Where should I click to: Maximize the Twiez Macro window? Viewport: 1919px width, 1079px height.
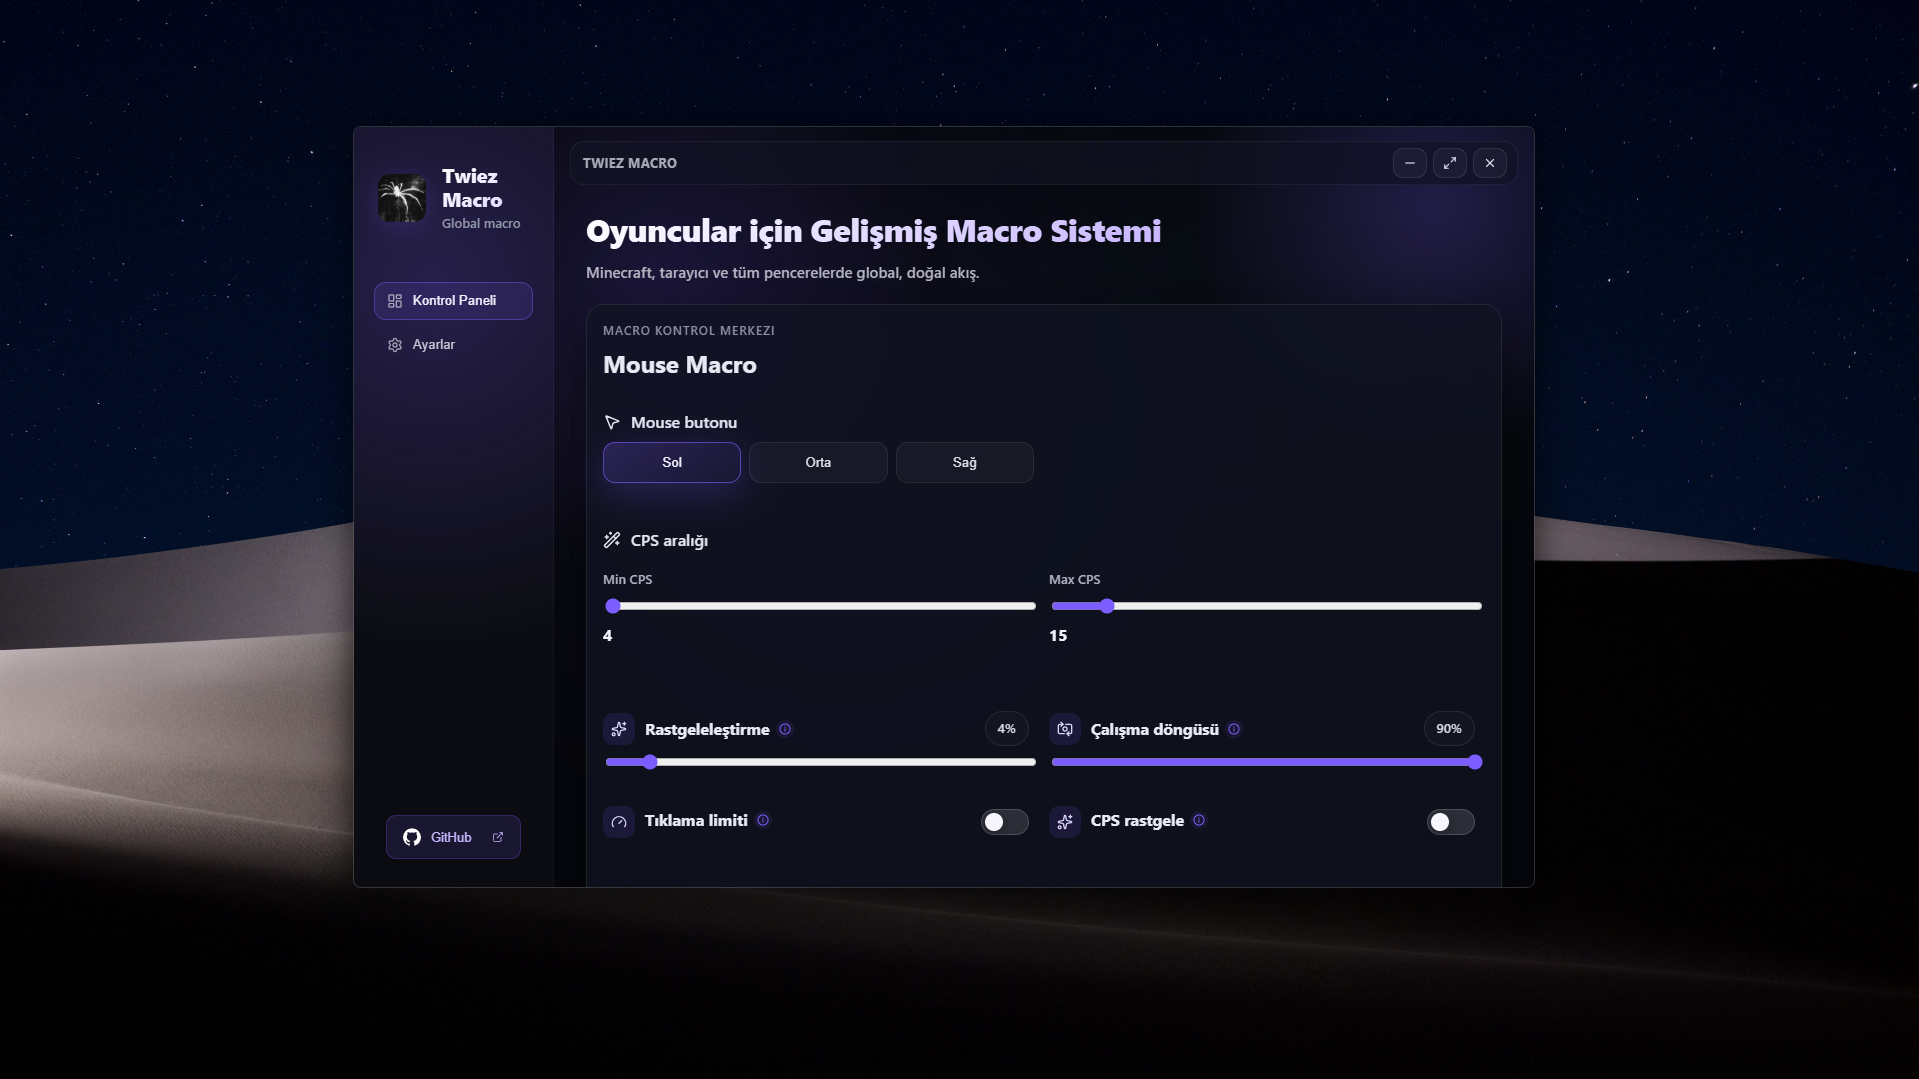coord(1450,163)
